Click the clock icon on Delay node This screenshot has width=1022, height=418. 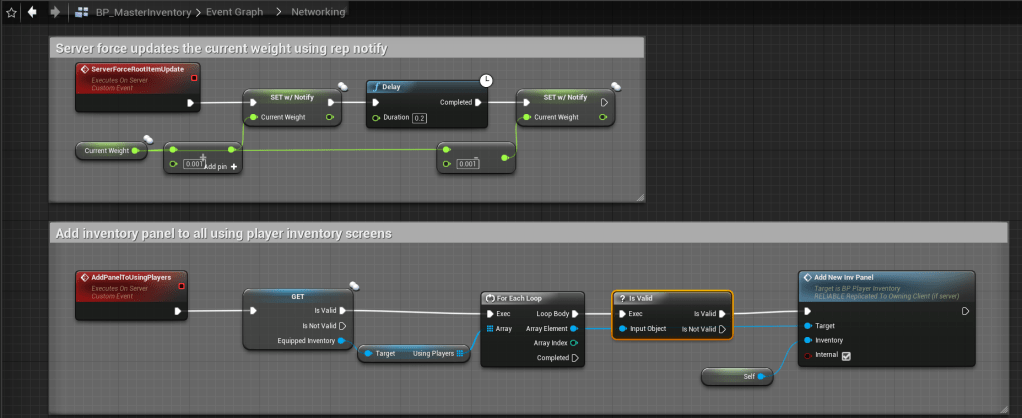487,80
